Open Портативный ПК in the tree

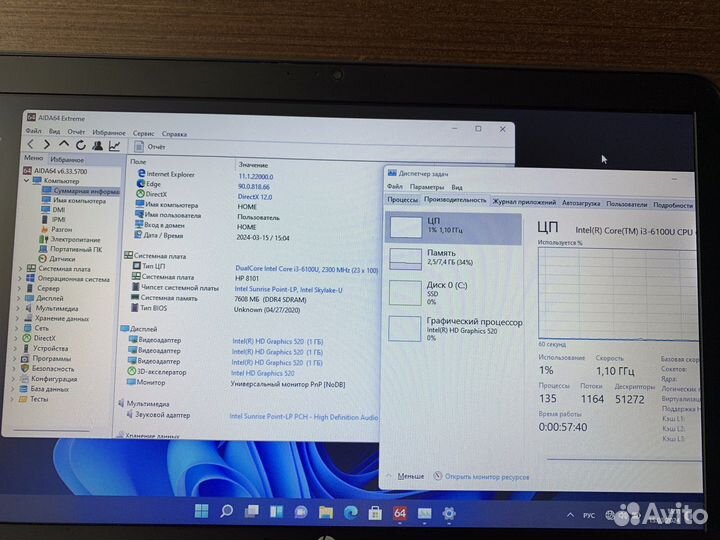point(70,249)
